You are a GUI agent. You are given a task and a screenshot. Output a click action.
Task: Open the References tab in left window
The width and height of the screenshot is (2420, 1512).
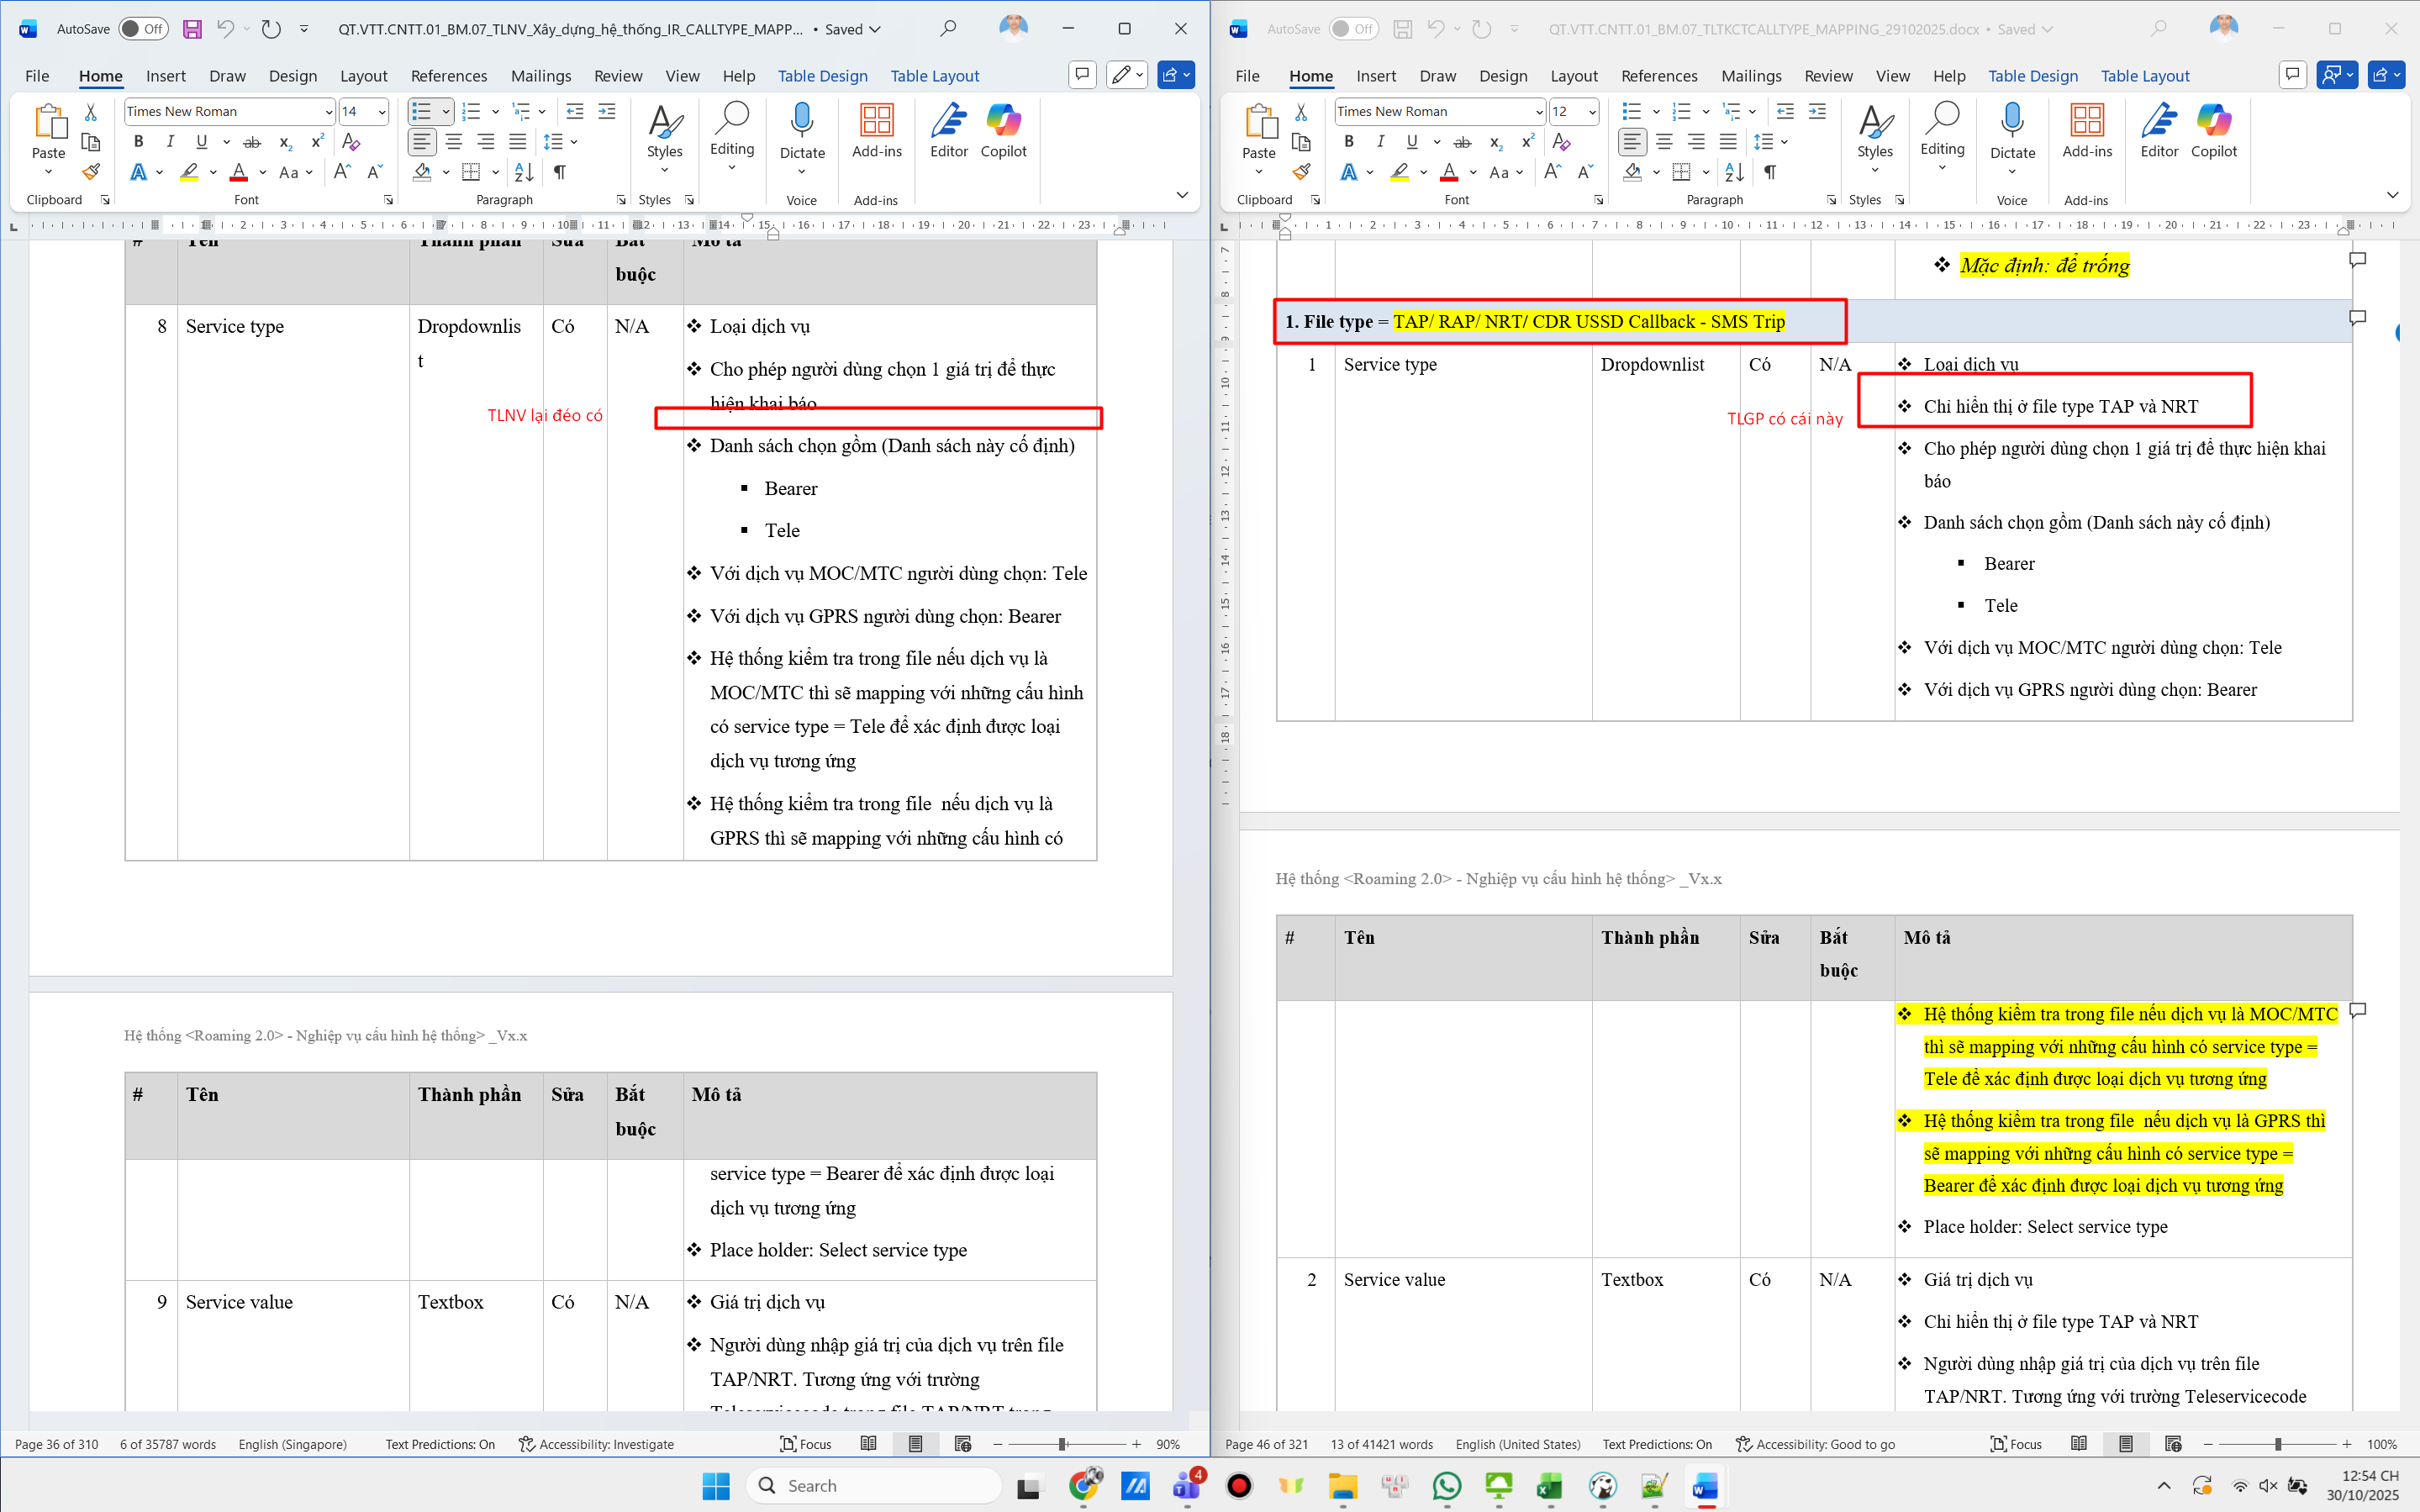pyautogui.click(x=448, y=76)
